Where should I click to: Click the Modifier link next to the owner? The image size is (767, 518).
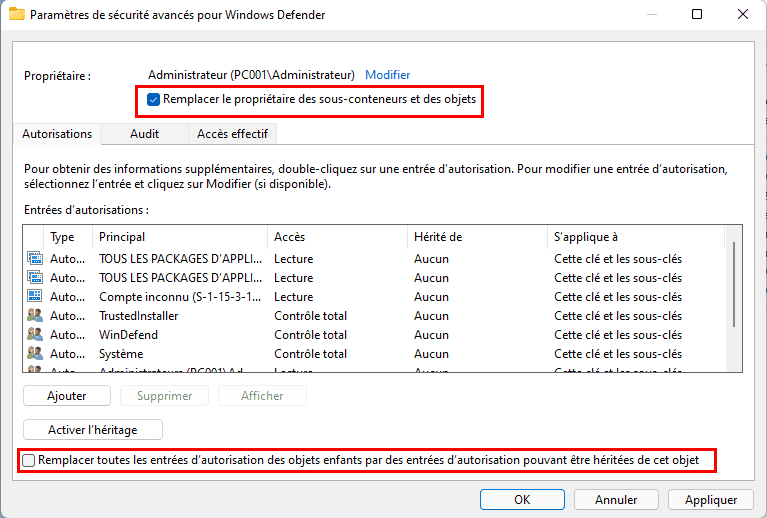pos(387,75)
